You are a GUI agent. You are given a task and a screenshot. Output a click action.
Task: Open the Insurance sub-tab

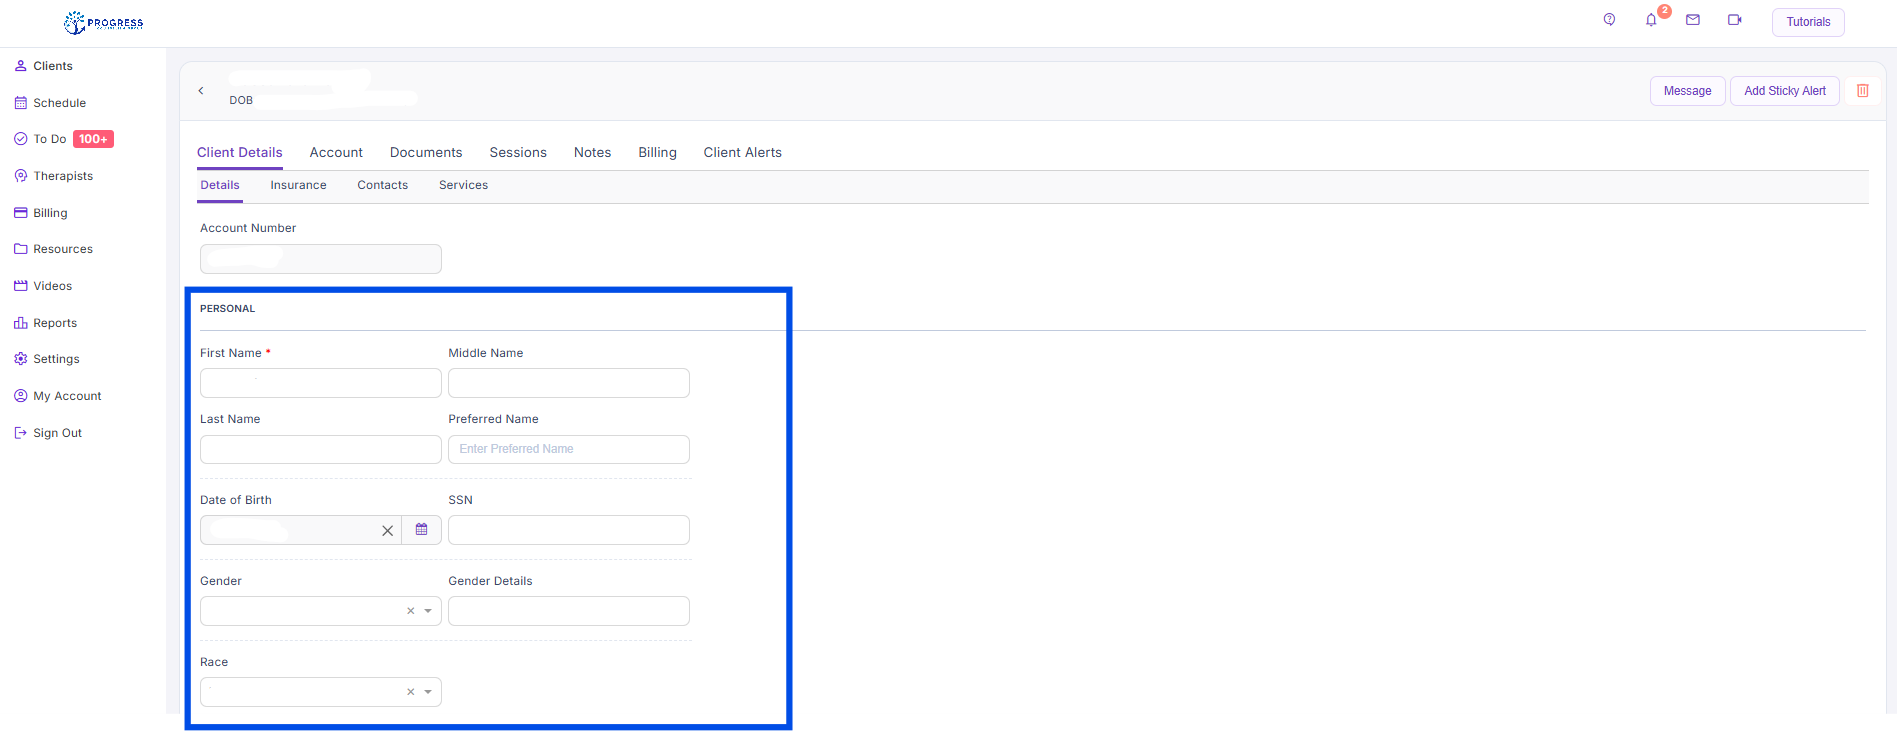(x=298, y=186)
